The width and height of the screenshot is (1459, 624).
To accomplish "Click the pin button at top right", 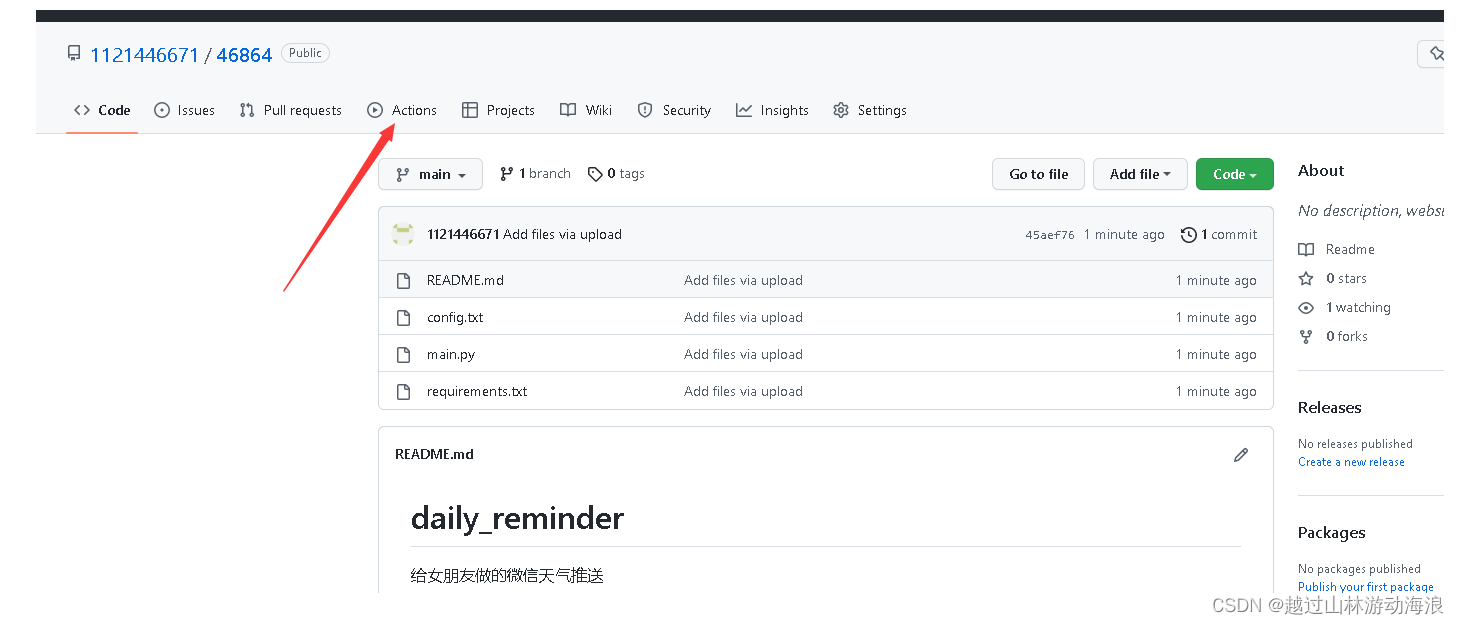I will point(1432,54).
